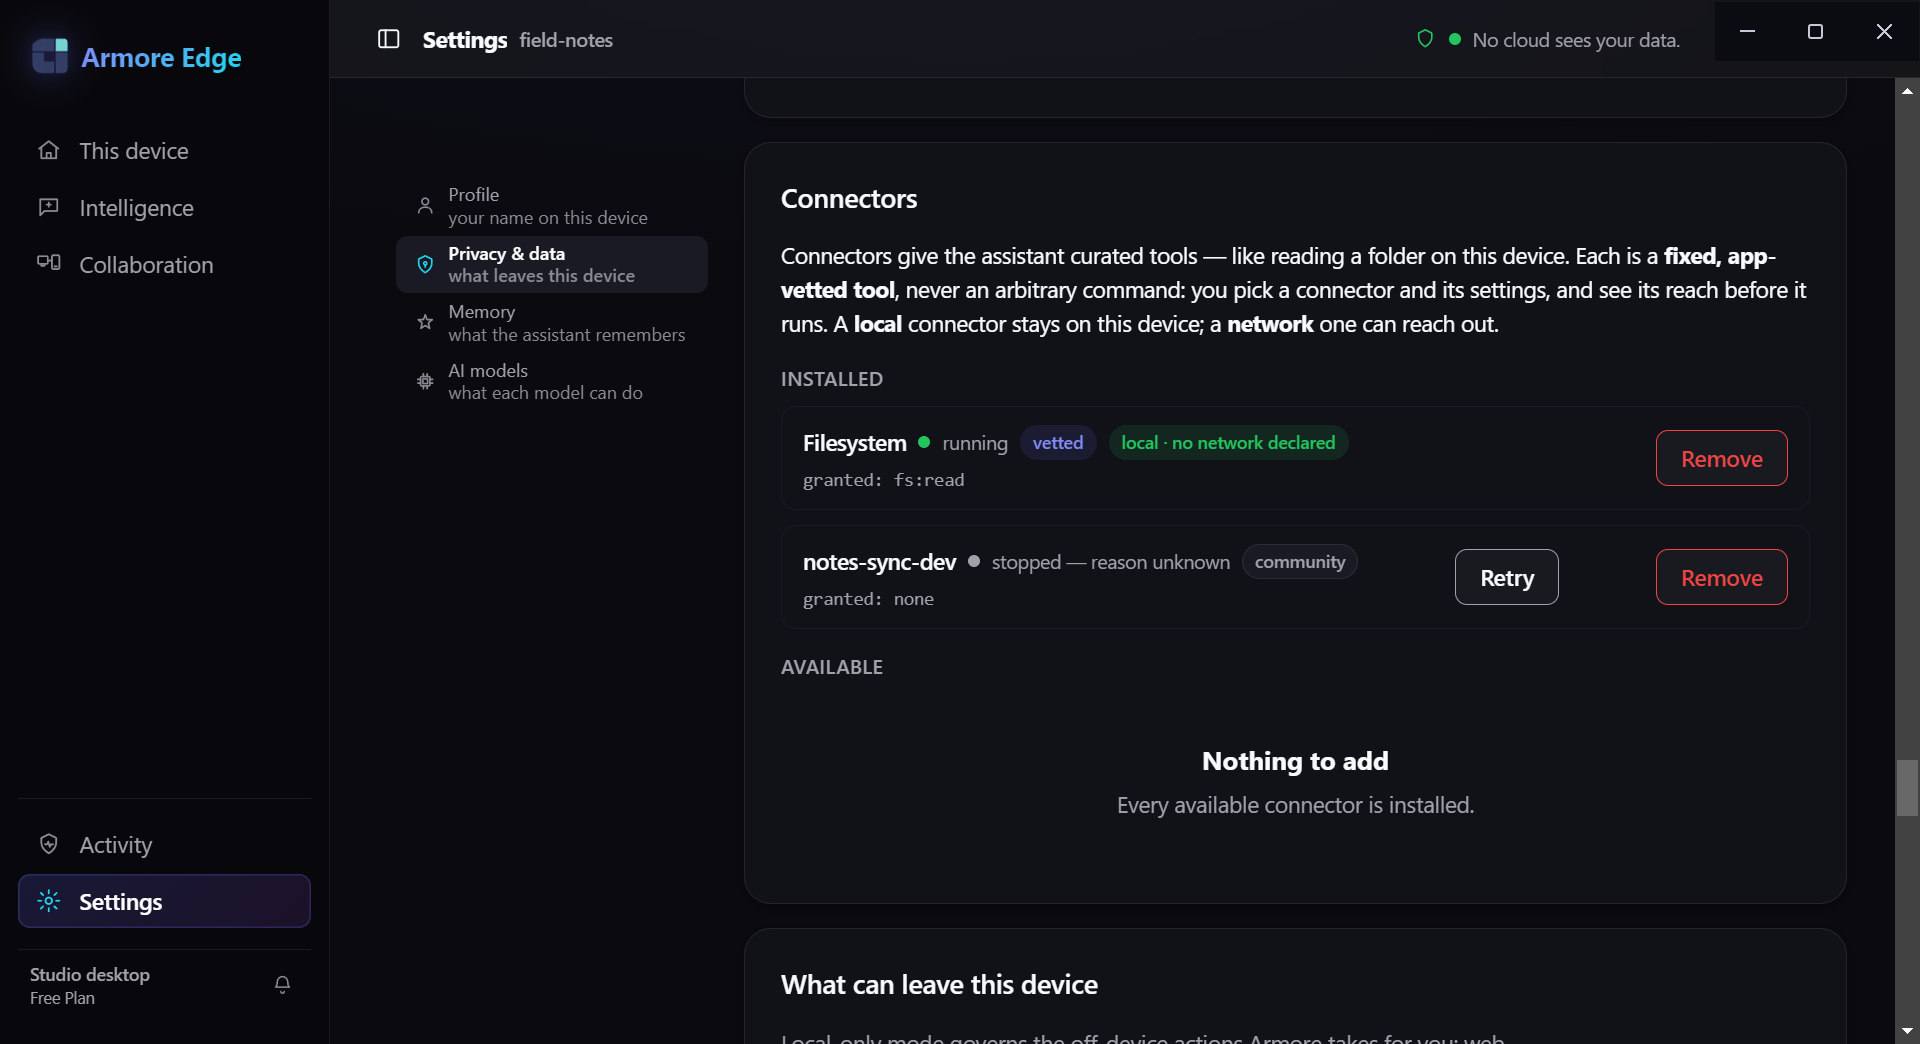The image size is (1920, 1044).
Task: Click the scrollbar down arrow
Action: click(1907, 1031)
